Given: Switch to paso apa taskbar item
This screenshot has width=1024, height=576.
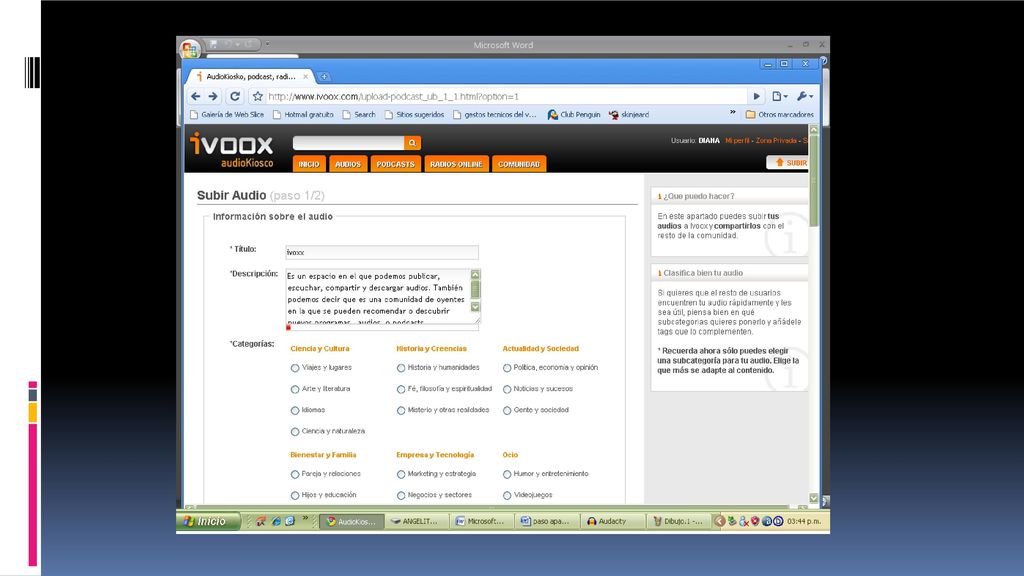Looking at the screenshot, I should click(546, 521).
